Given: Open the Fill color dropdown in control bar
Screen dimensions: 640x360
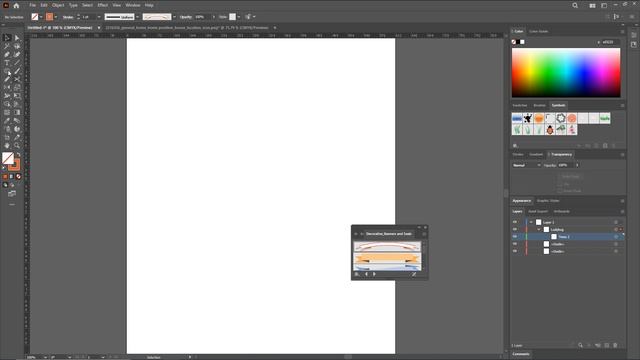Looking at the screenshot, I should tap(41, 17).
